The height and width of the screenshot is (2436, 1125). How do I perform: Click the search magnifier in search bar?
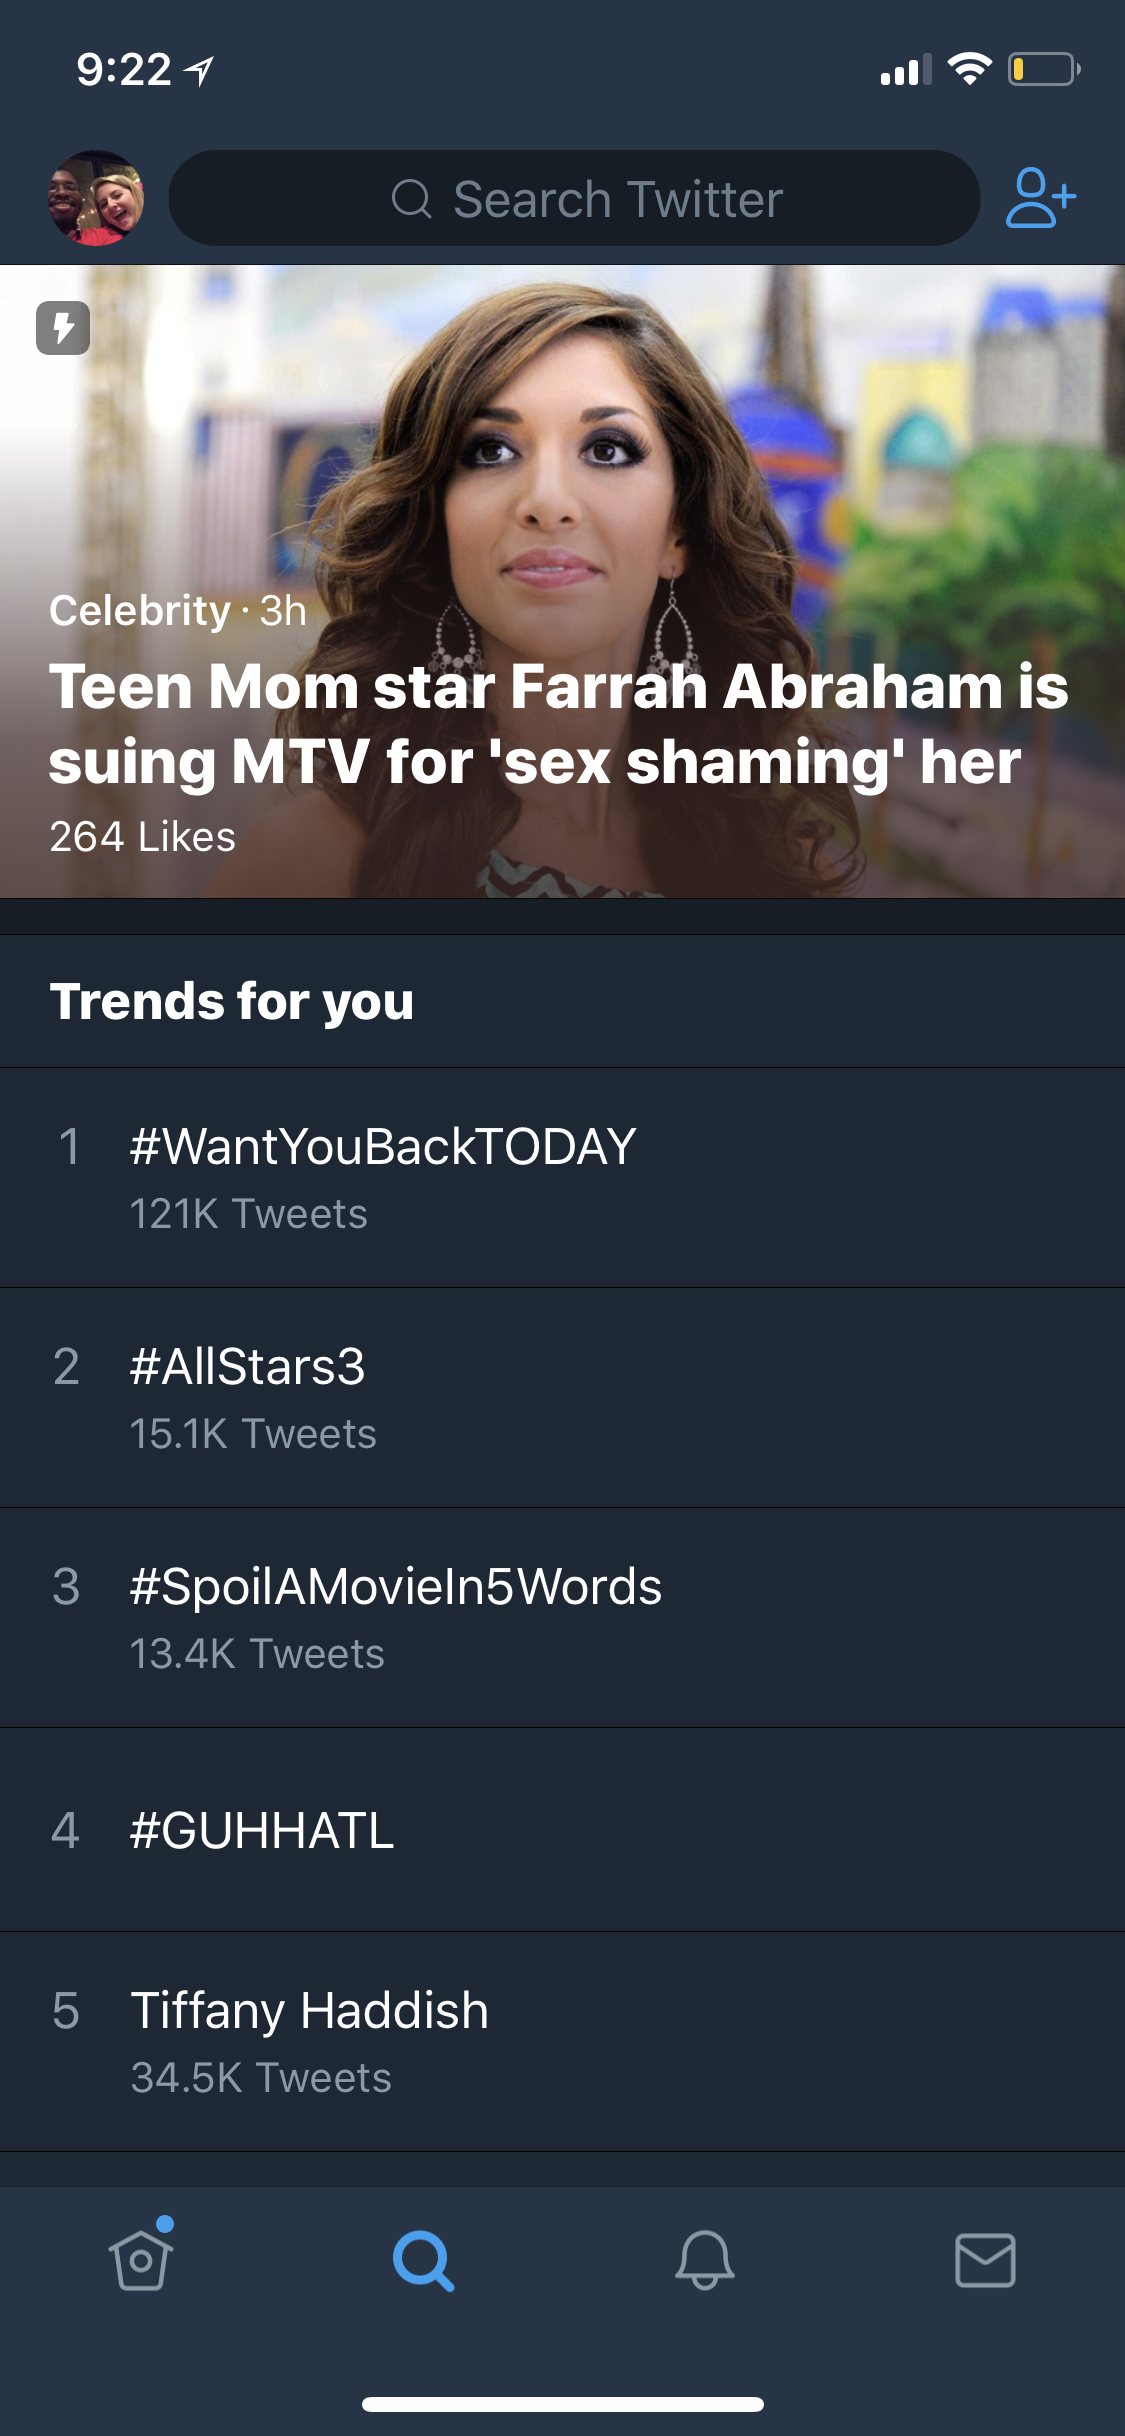411,199
